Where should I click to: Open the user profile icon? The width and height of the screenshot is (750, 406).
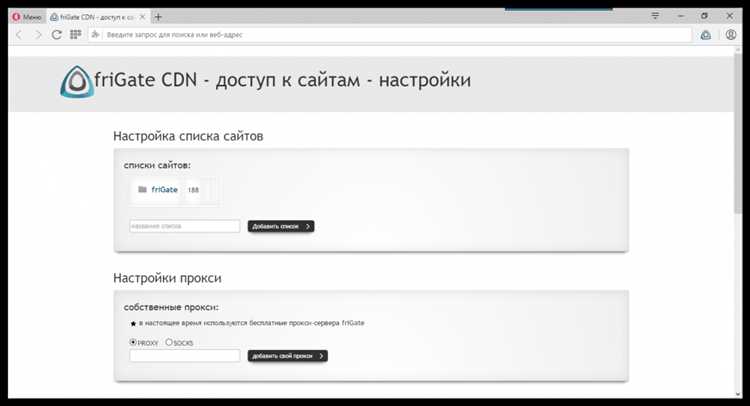click(x=731, y=34)
